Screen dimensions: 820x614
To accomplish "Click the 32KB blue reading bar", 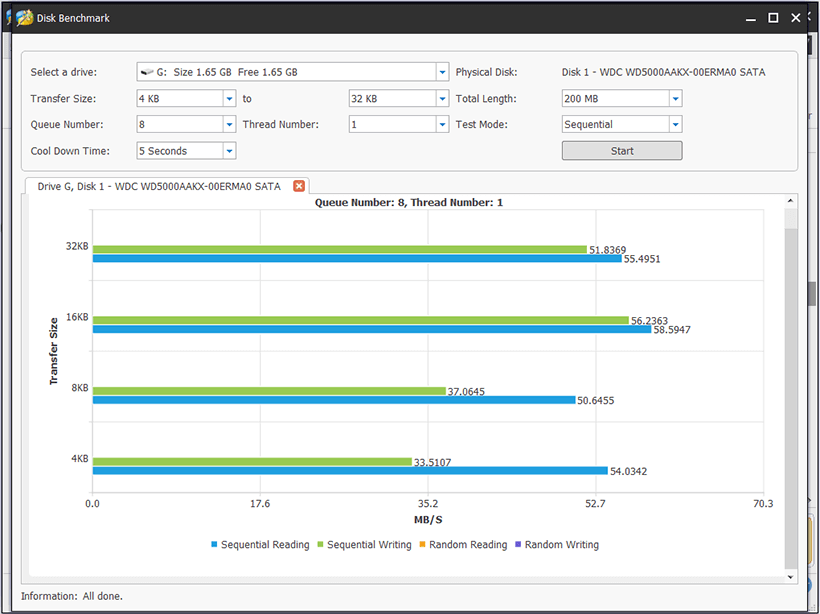I will pos(357,258).
